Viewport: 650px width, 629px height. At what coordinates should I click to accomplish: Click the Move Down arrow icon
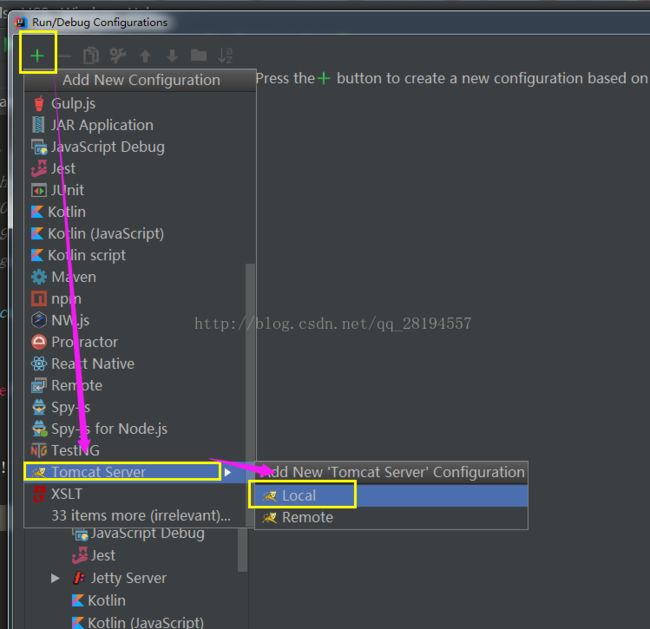pyautogui.click(x=172, y=56)
